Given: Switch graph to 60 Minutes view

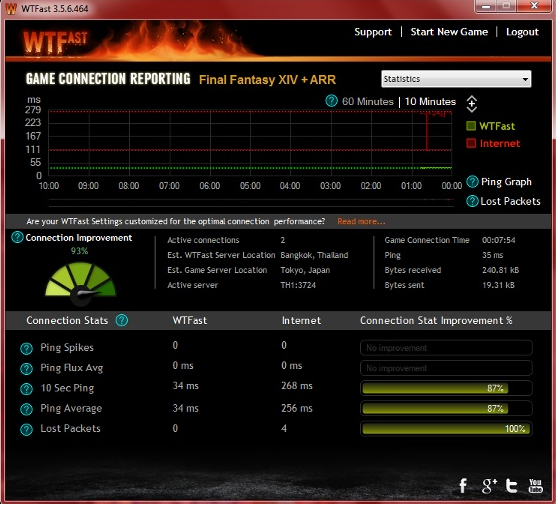Looking at the screenshot, I should (368, 101).
